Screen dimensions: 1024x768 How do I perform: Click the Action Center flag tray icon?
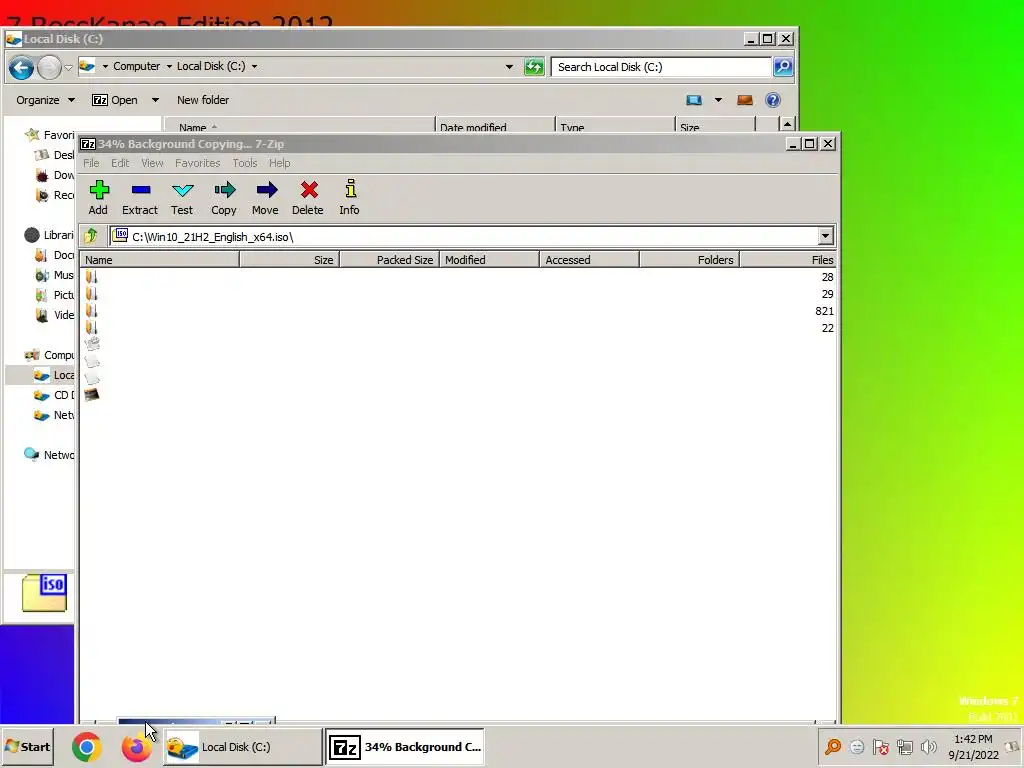[880, 746]
